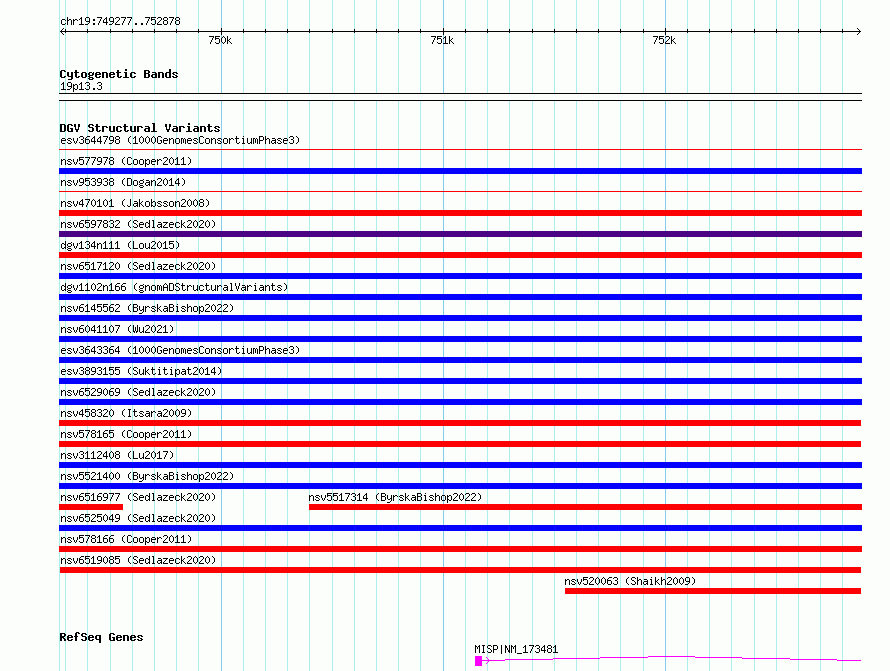Click the 751k ruler mark

pyautogui.click(x=442, y=40)
